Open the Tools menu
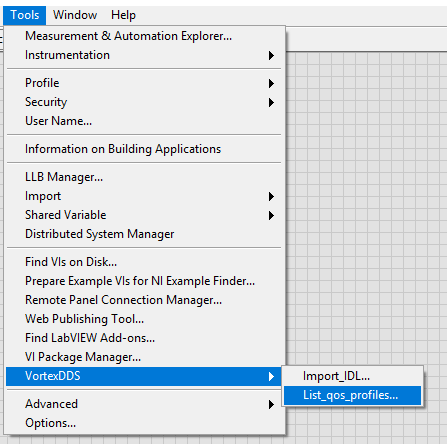This screenshot has width=447, height=444. click(x=25, y=15)
